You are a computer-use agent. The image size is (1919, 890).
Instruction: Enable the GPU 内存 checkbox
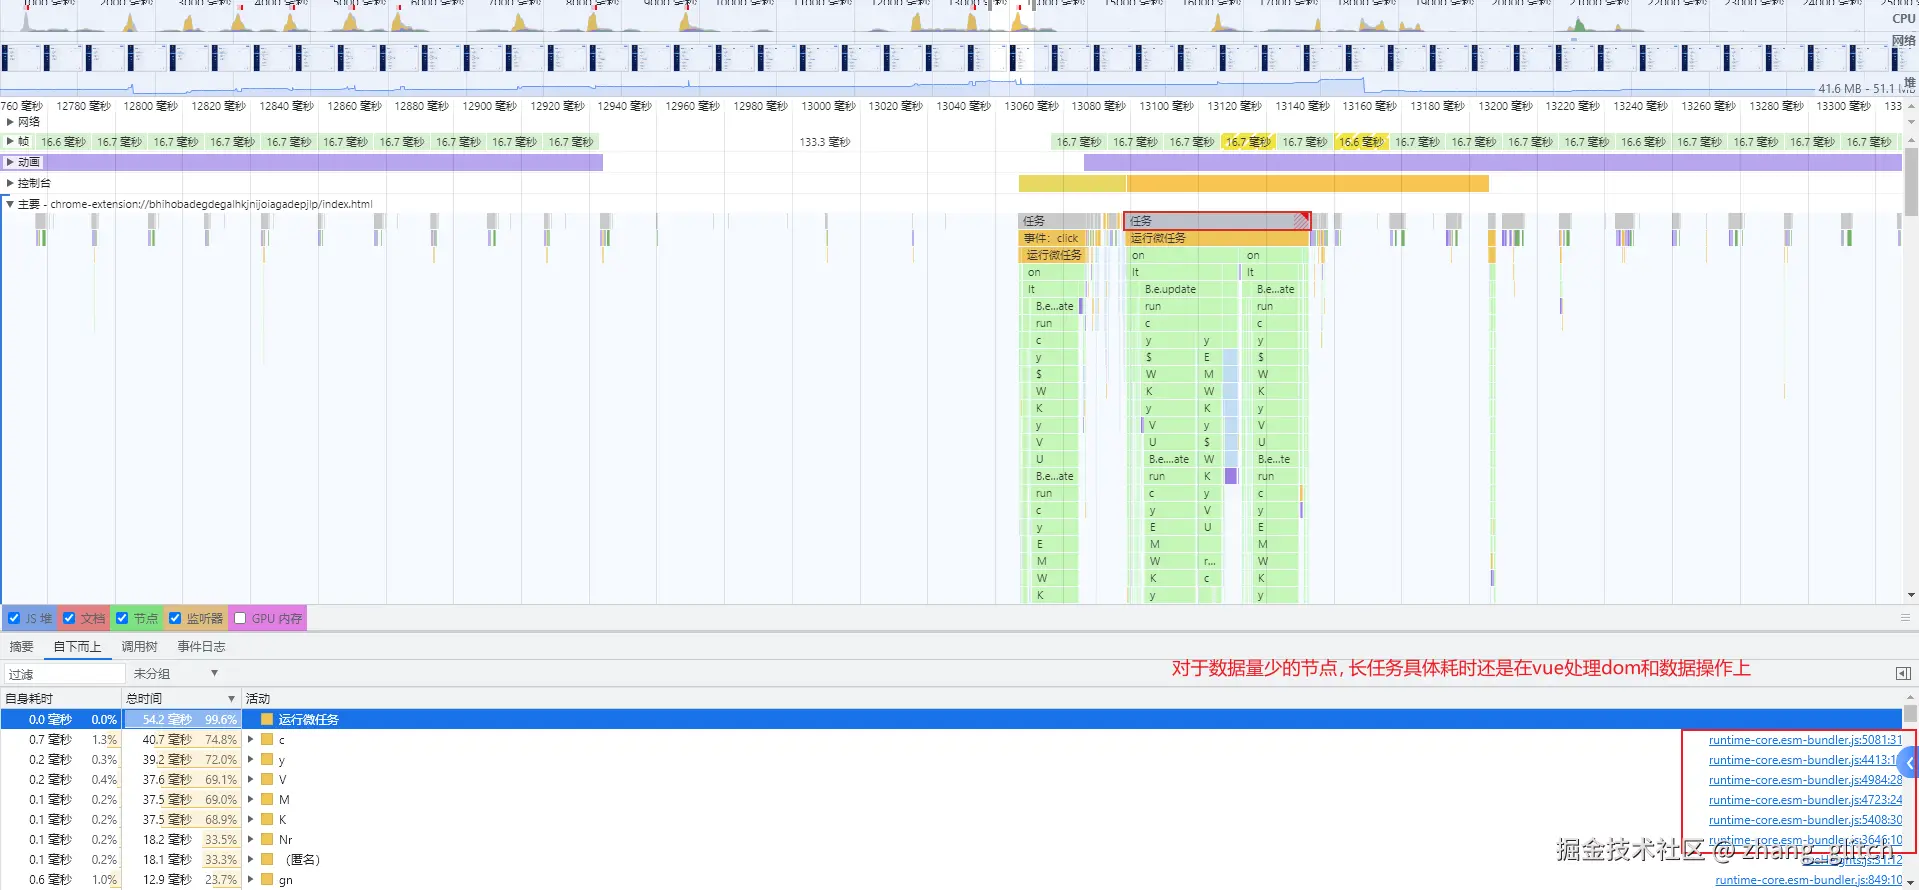pos(240,618)
